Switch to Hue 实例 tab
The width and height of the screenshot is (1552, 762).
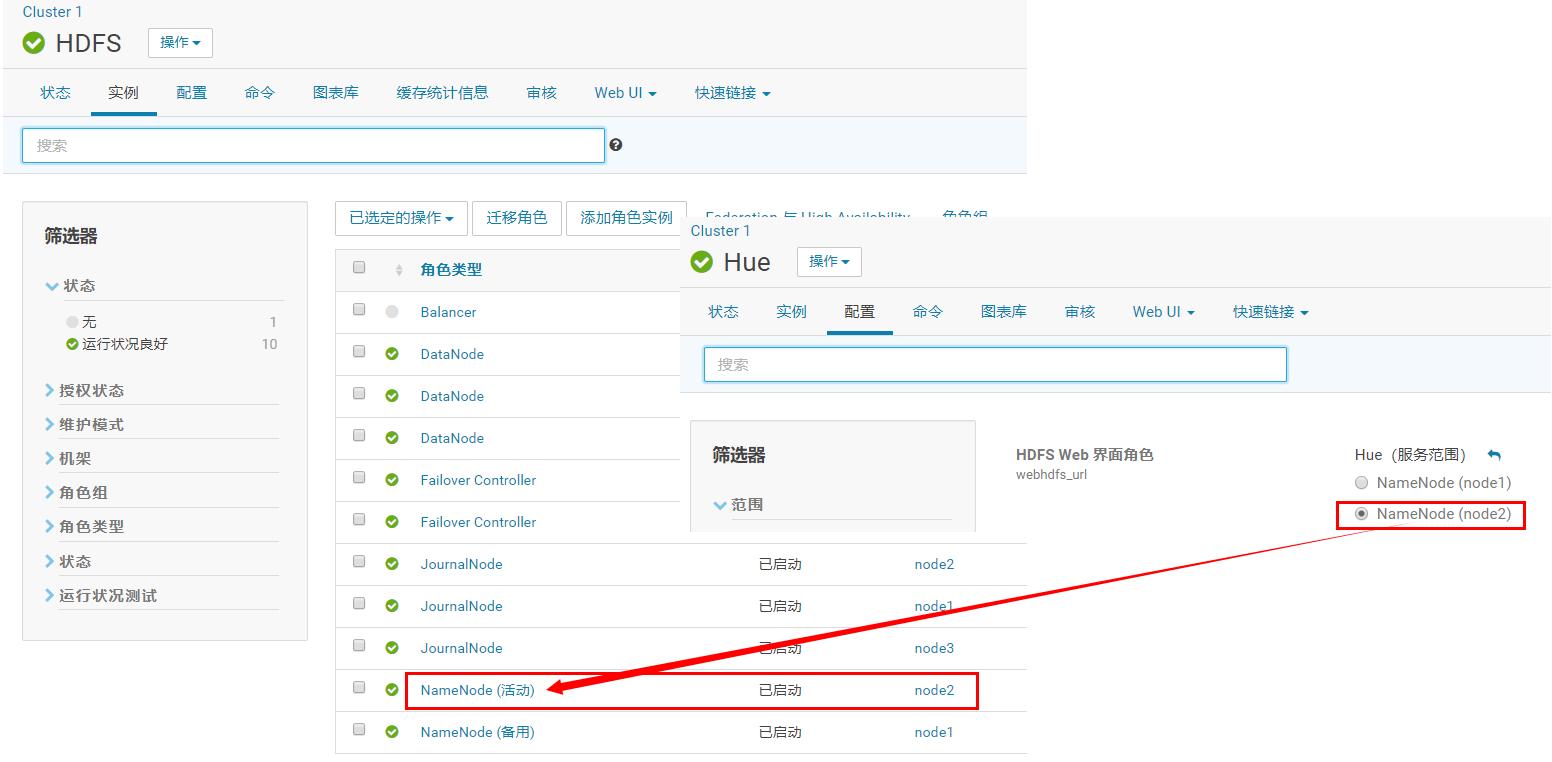[792, 312]
